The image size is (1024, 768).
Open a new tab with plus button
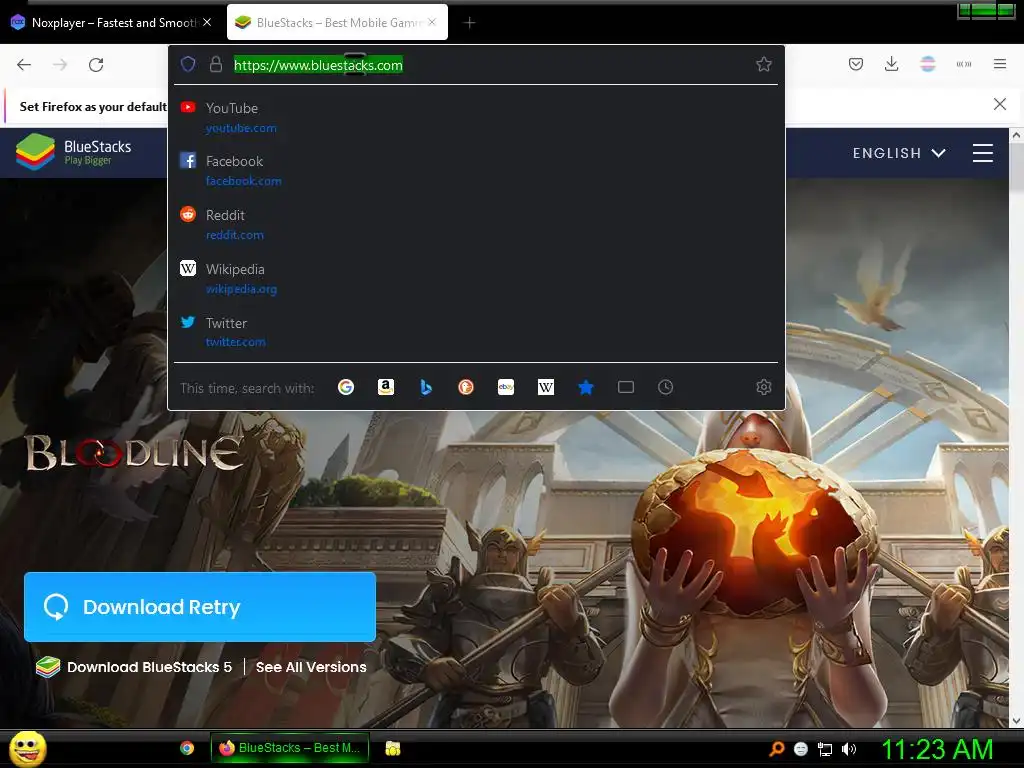(469, 23)
